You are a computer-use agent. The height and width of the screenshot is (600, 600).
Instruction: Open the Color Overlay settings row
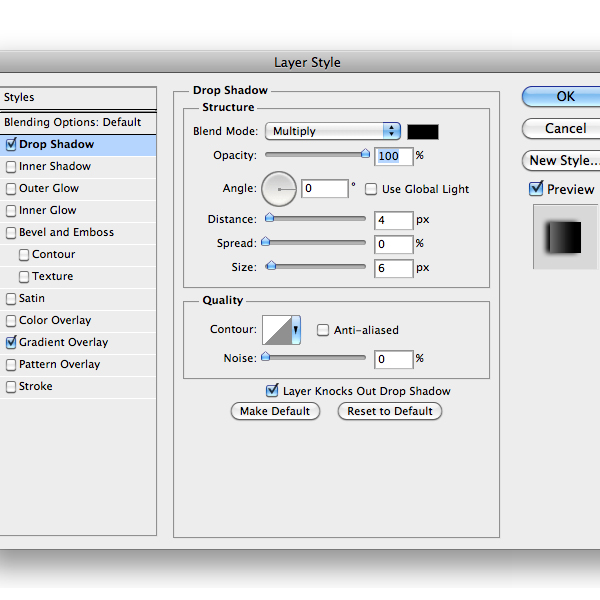pos(78,321)
